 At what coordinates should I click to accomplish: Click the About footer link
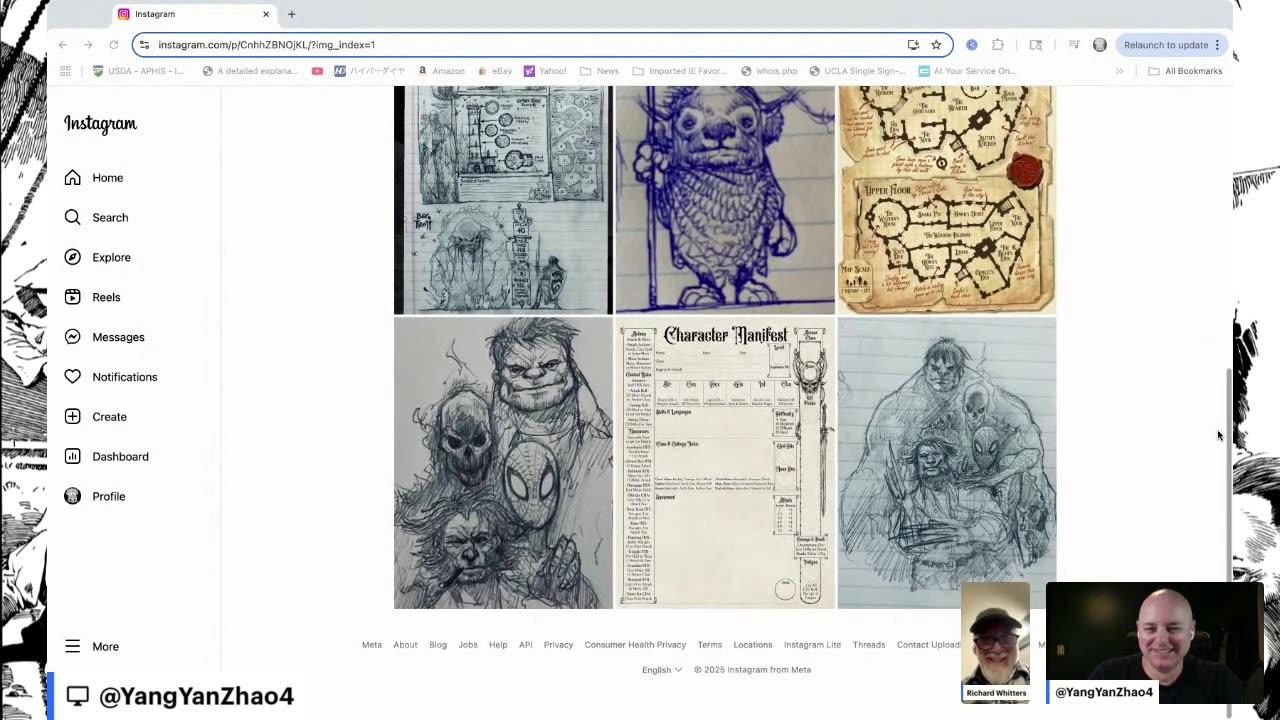click(x=405, y=645)
